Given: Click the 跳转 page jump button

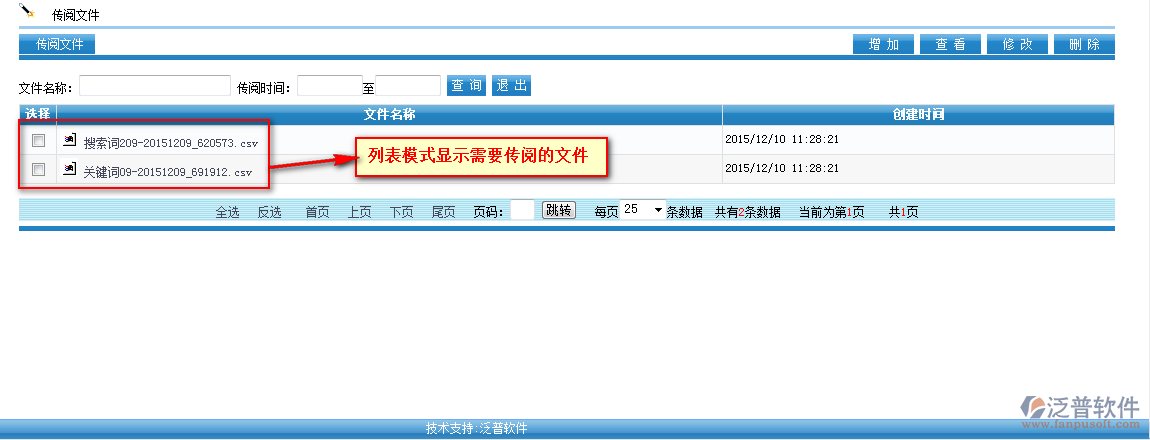Looking at the screenshot, I should click(558, 211).
